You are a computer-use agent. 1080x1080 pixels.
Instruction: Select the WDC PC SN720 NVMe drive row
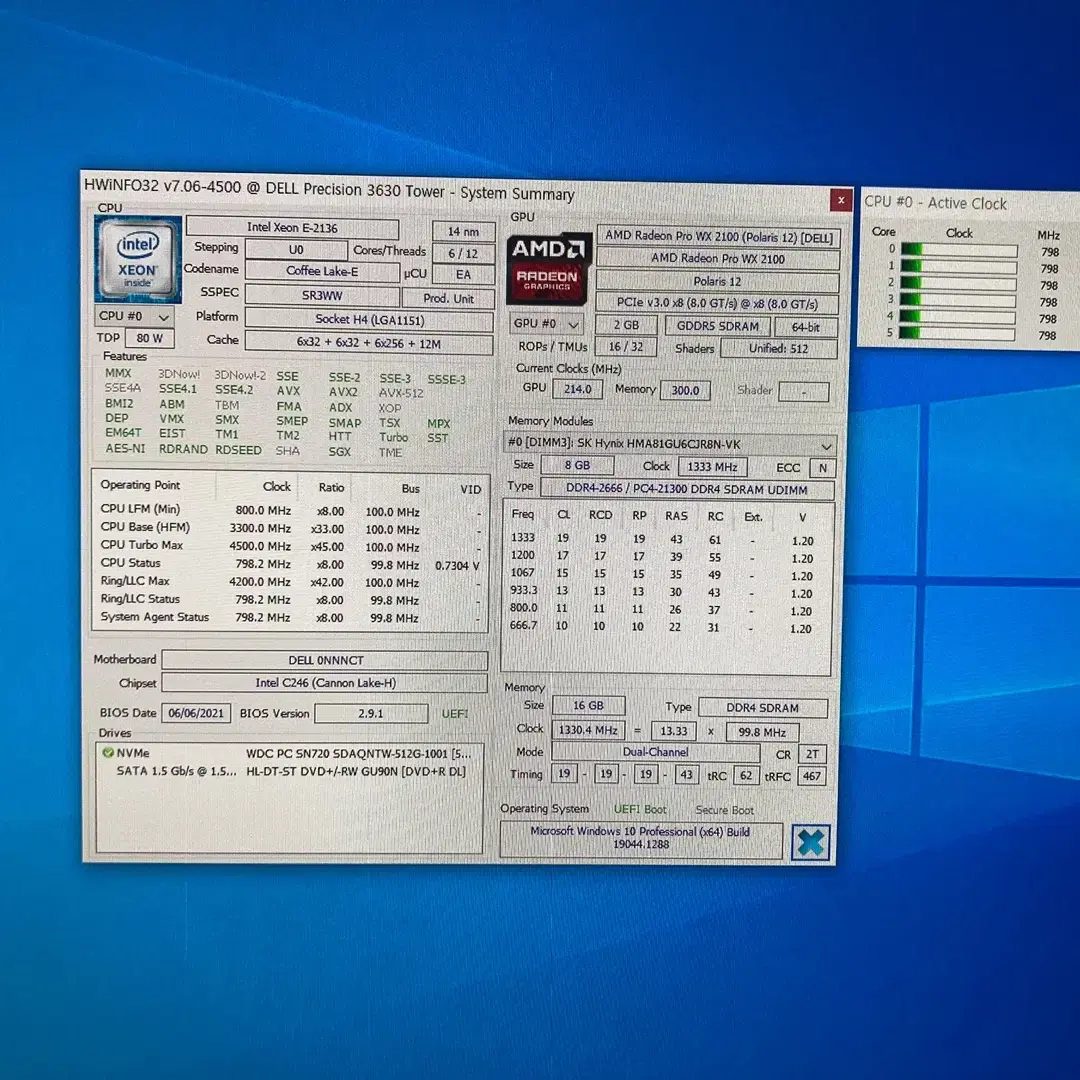[289, 754]
